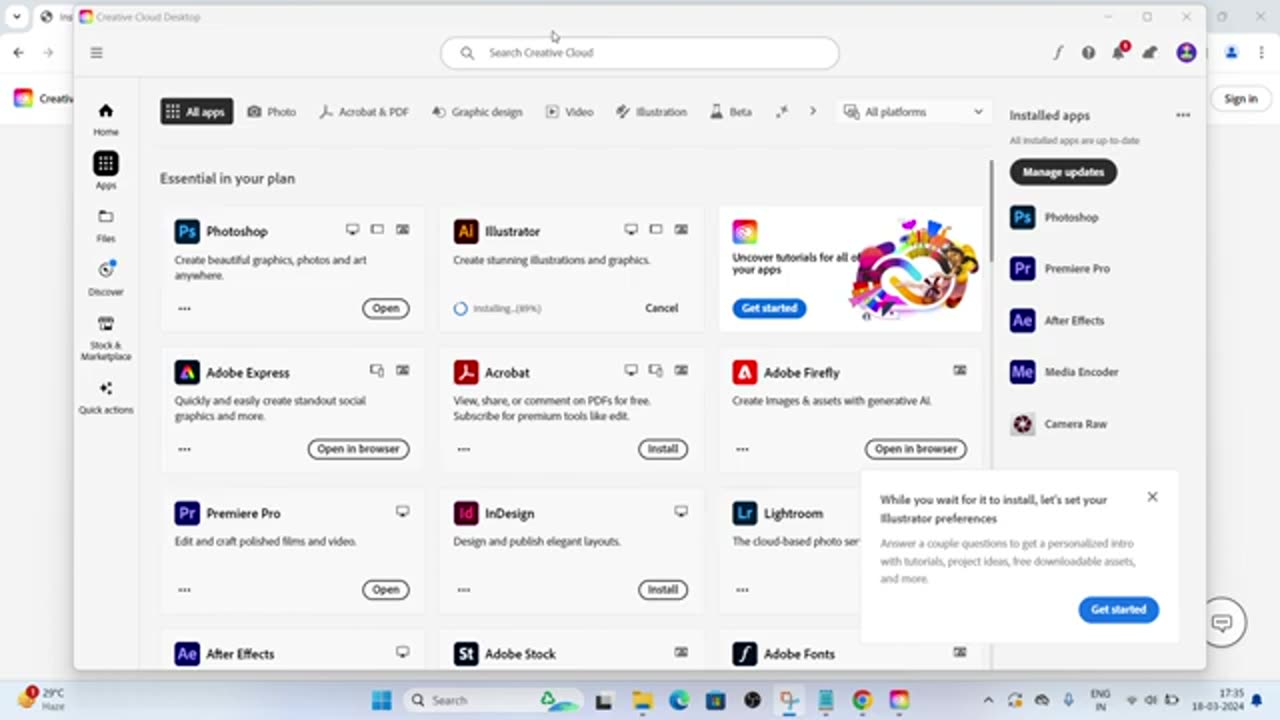This screenshot has width=1280, height=720.
Task: Open the help question-mark icon
Action: pos(1088,52)
